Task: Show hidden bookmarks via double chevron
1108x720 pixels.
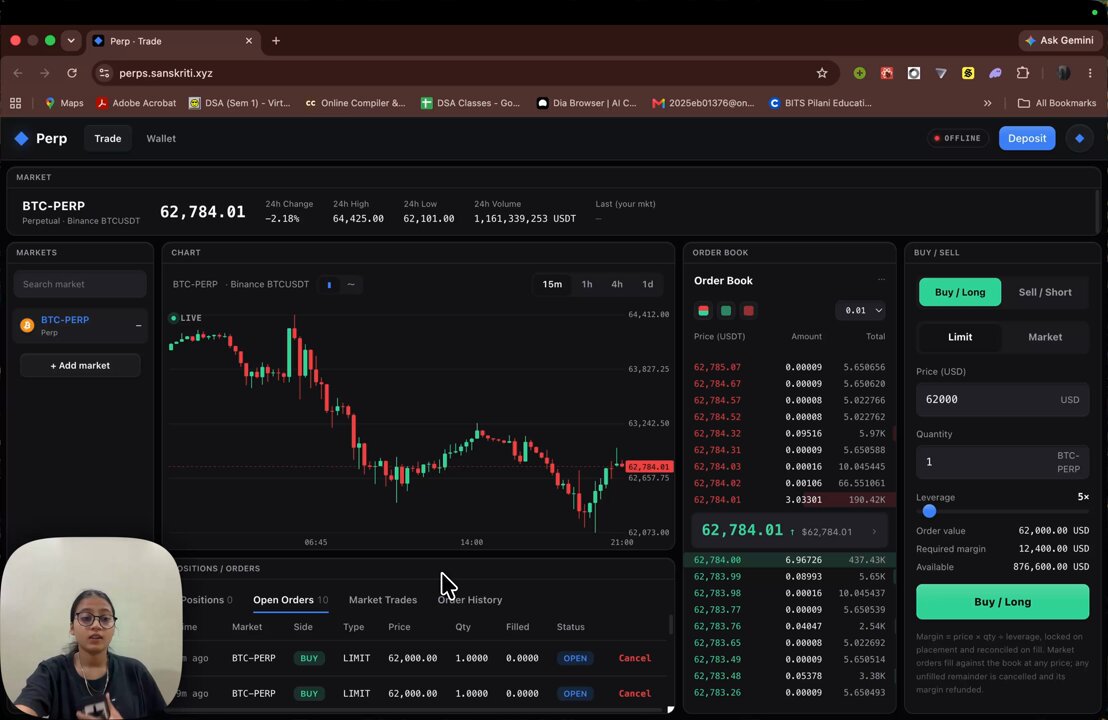Action: 987,103
